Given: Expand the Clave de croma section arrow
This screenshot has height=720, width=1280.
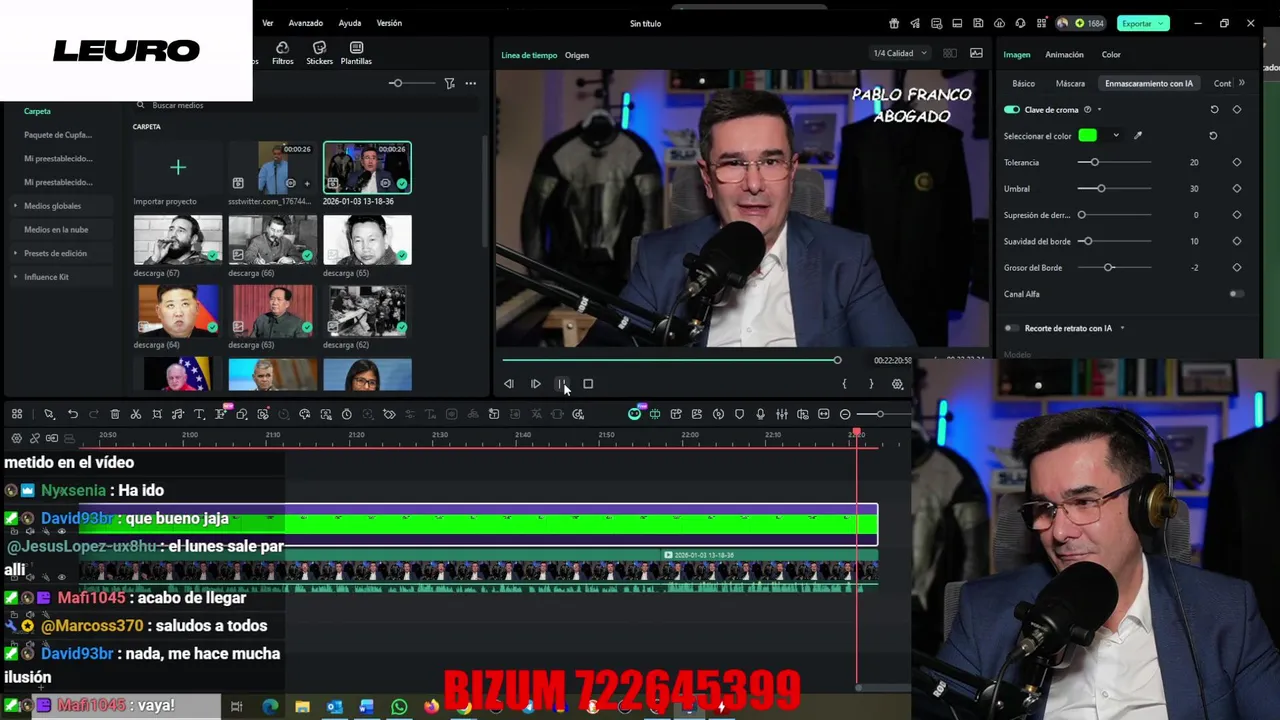Looking at the screenshot, I should pos(1100,110).
